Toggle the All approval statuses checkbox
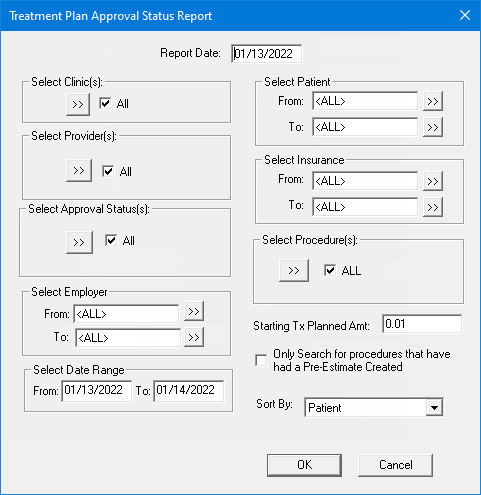The height and width of the screenshot is (495, 481). [111, 240]
